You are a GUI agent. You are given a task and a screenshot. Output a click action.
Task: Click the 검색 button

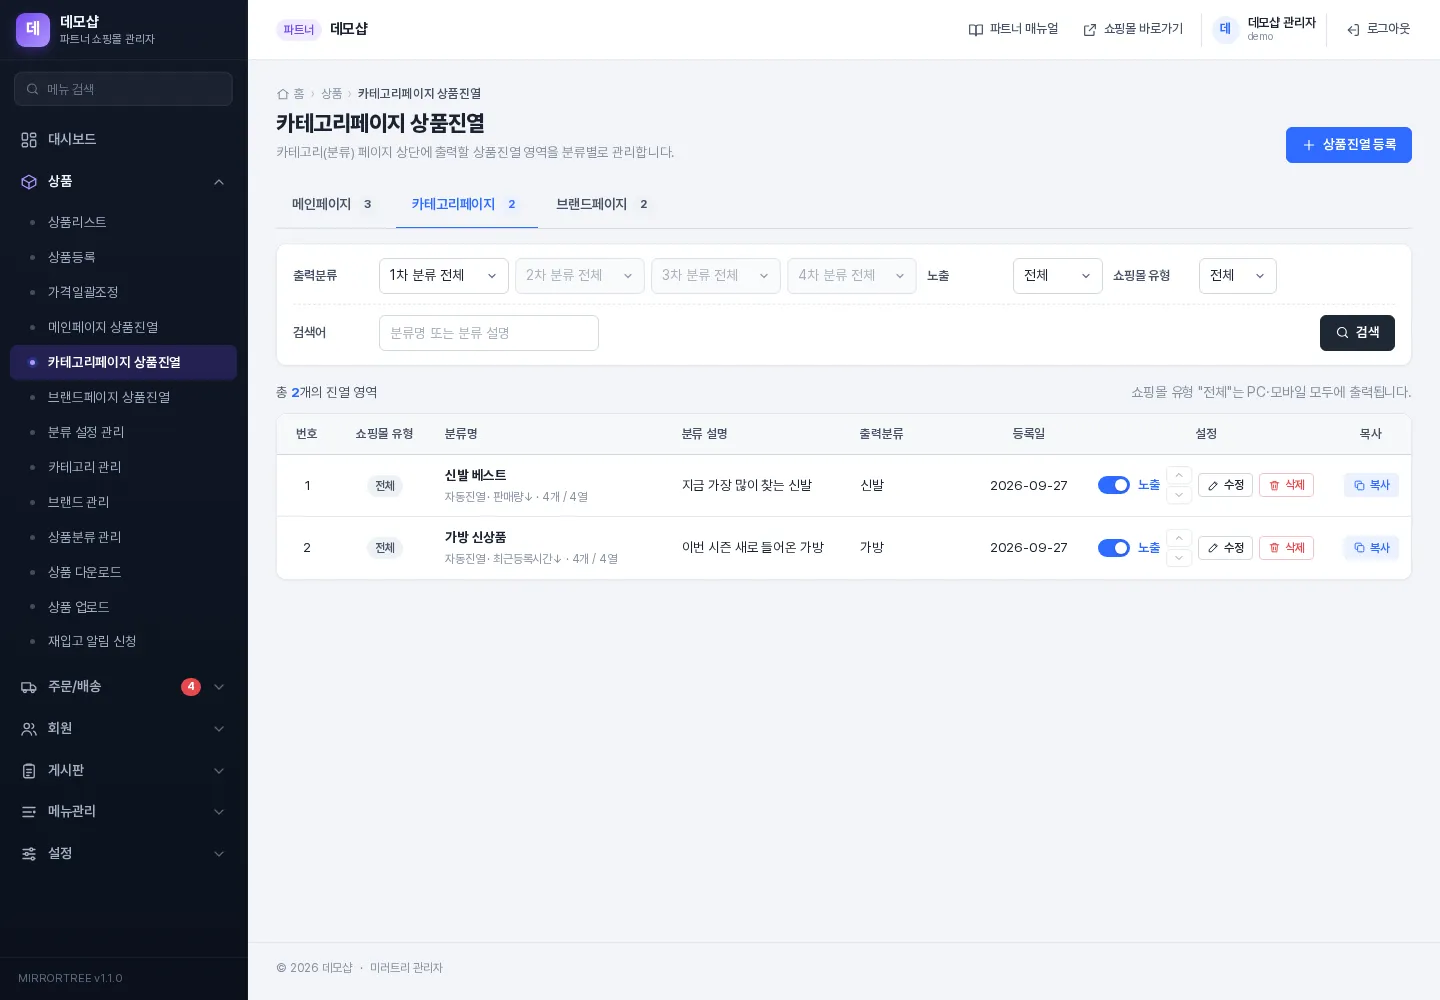coord(1357,333)
